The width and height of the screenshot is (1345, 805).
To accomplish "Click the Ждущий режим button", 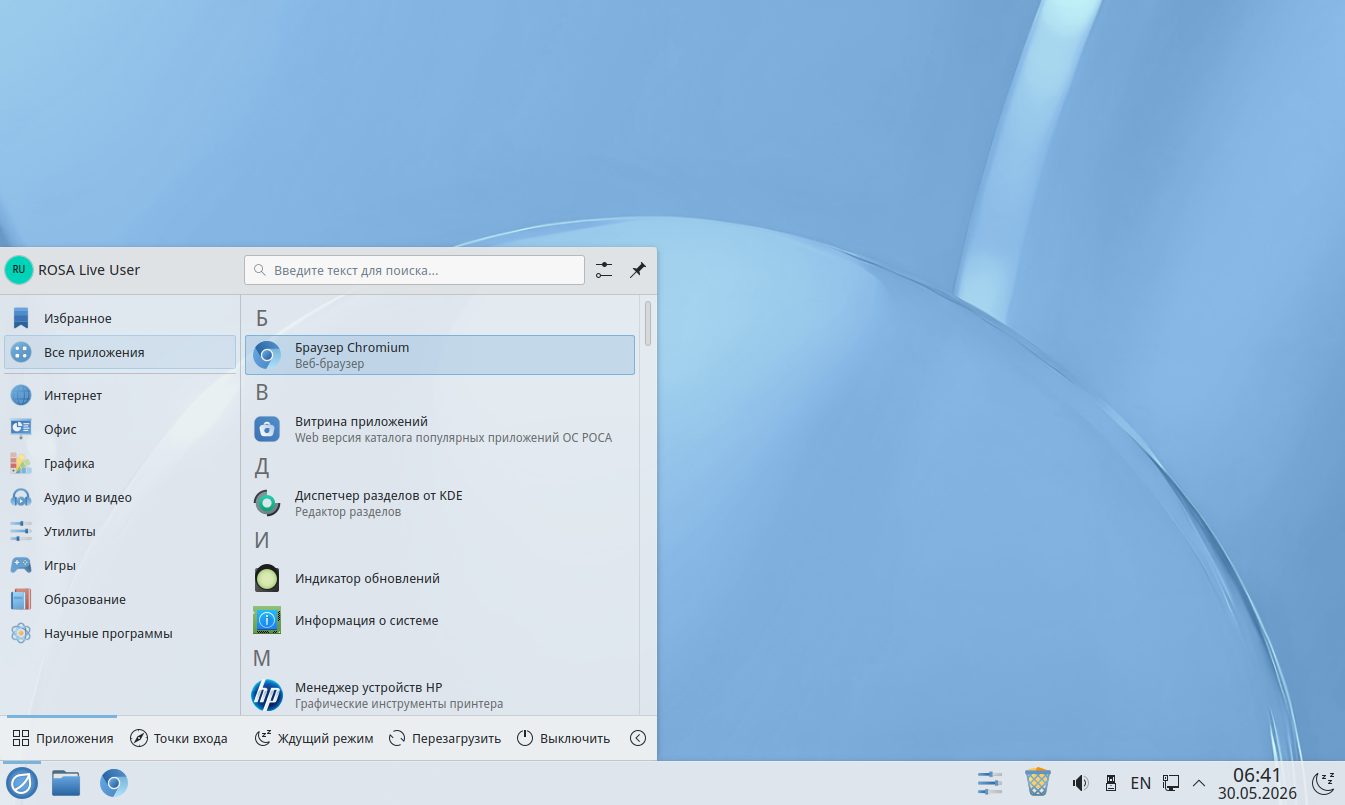I will pos(314,738).
